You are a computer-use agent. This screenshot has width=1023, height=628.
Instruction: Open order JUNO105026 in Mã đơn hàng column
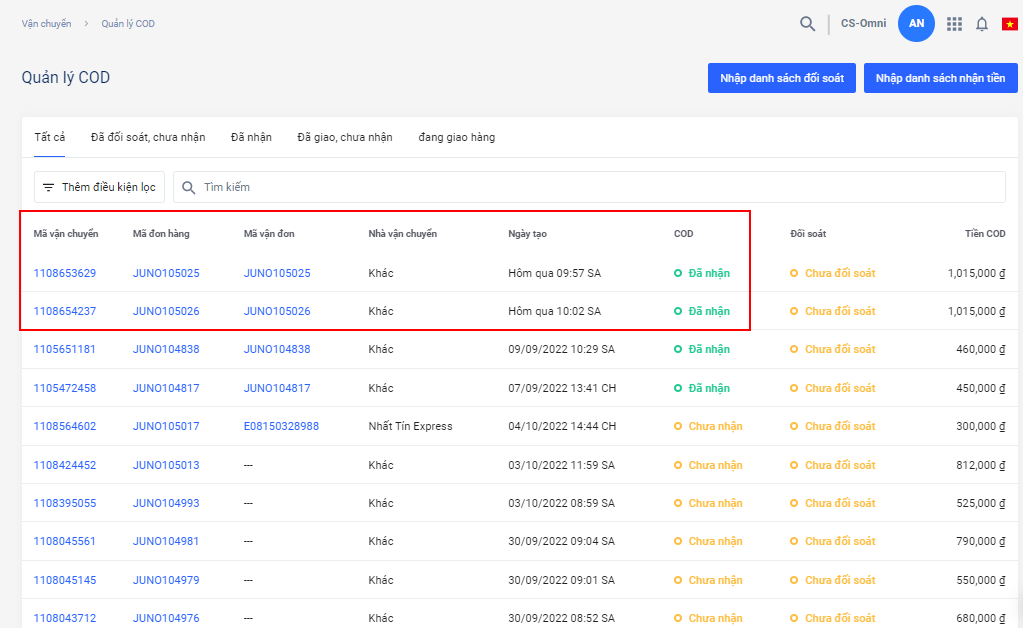[166, 311]
